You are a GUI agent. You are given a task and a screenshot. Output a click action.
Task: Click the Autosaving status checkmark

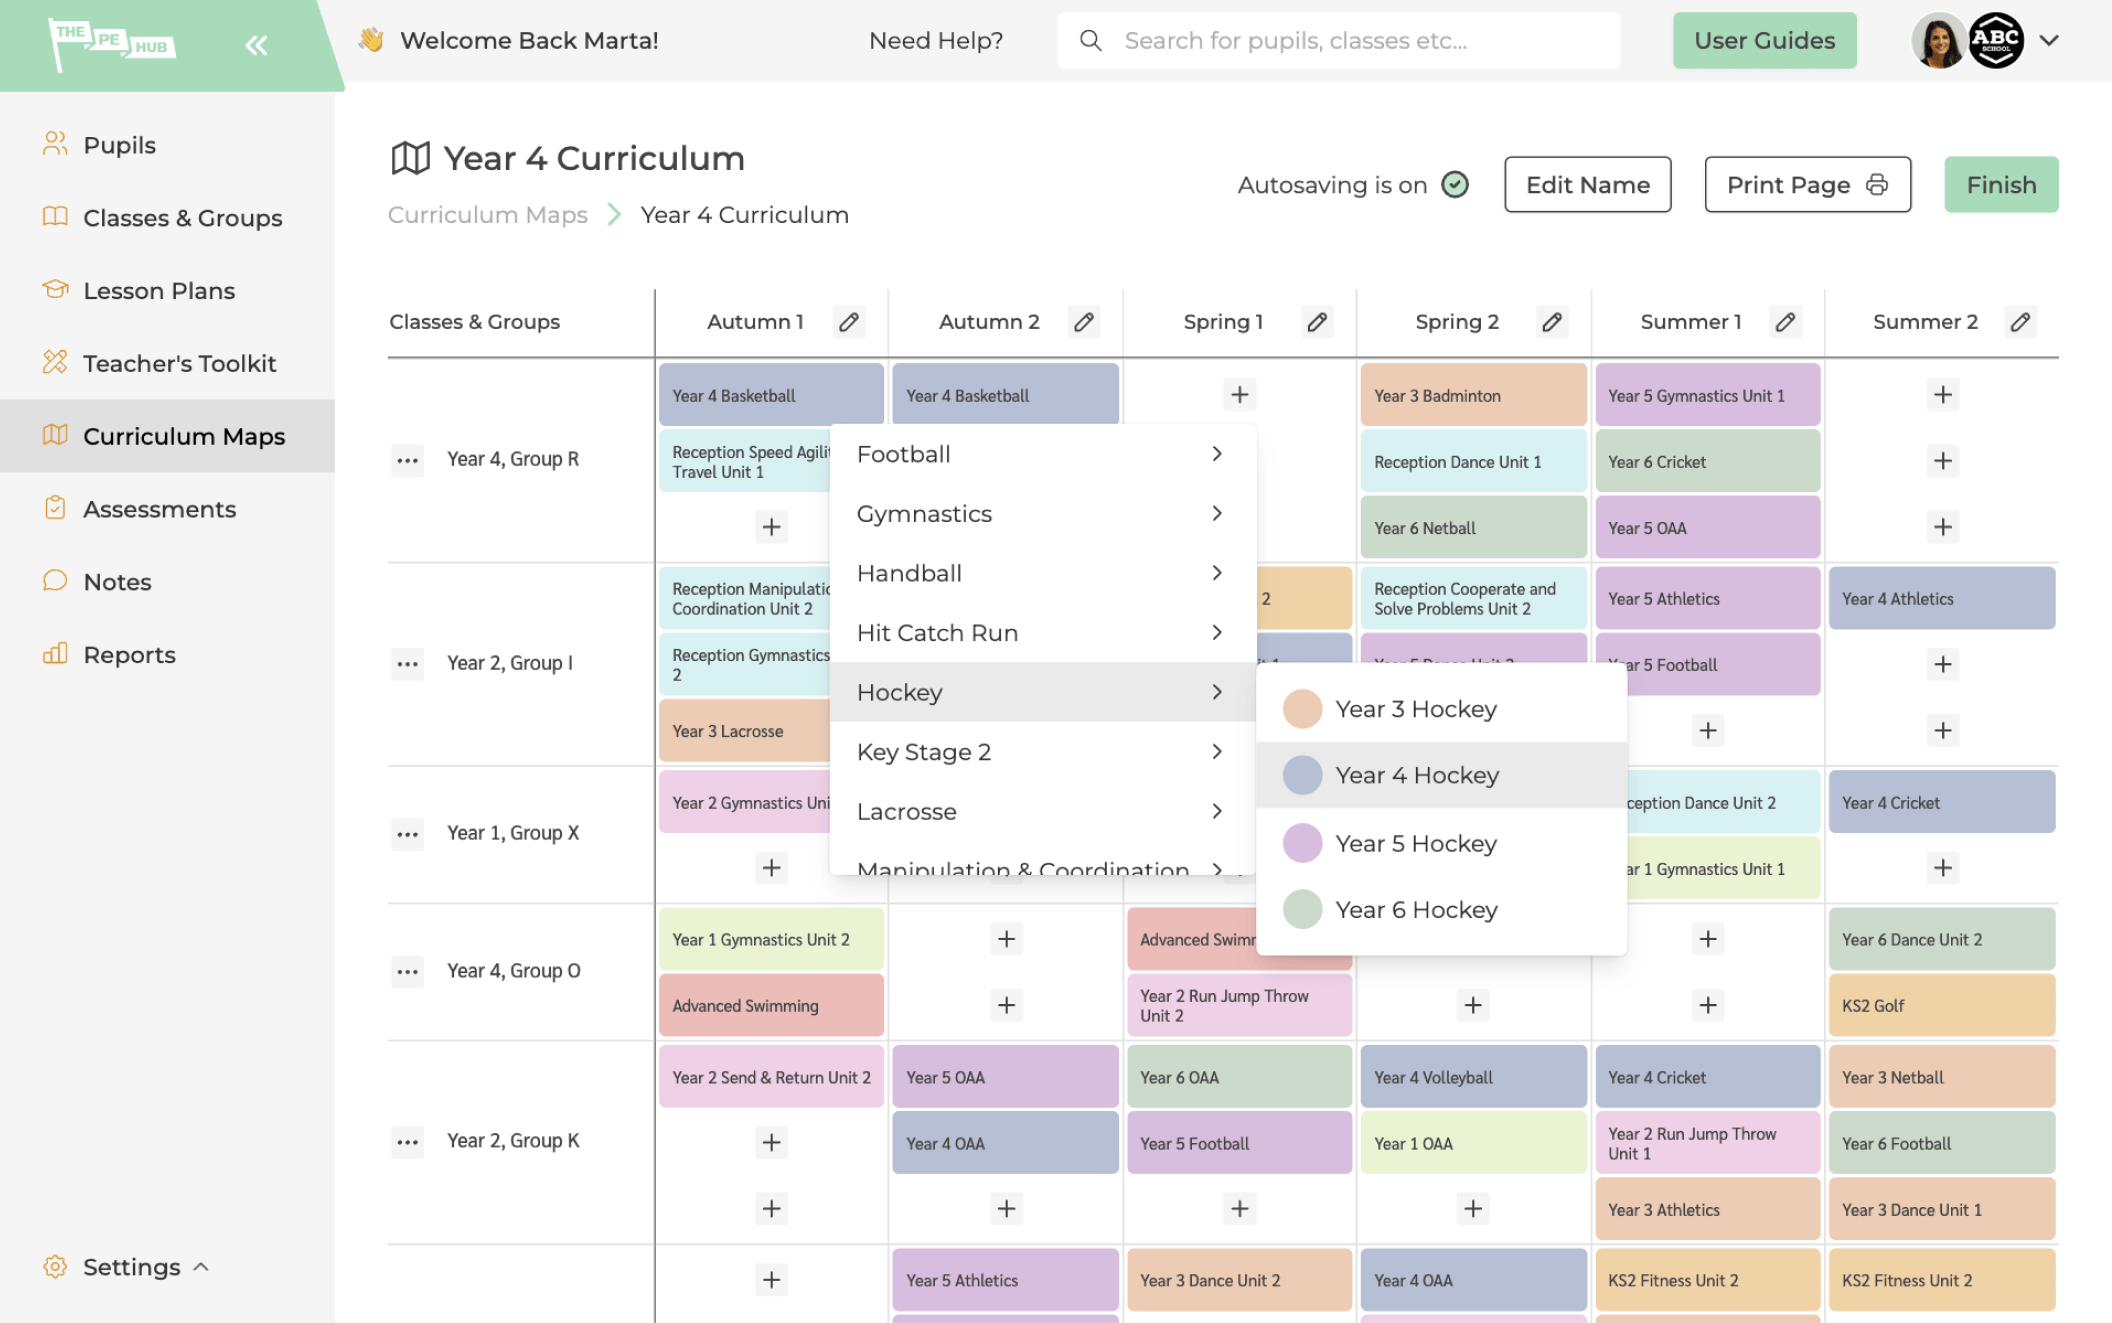(1455, 185)
